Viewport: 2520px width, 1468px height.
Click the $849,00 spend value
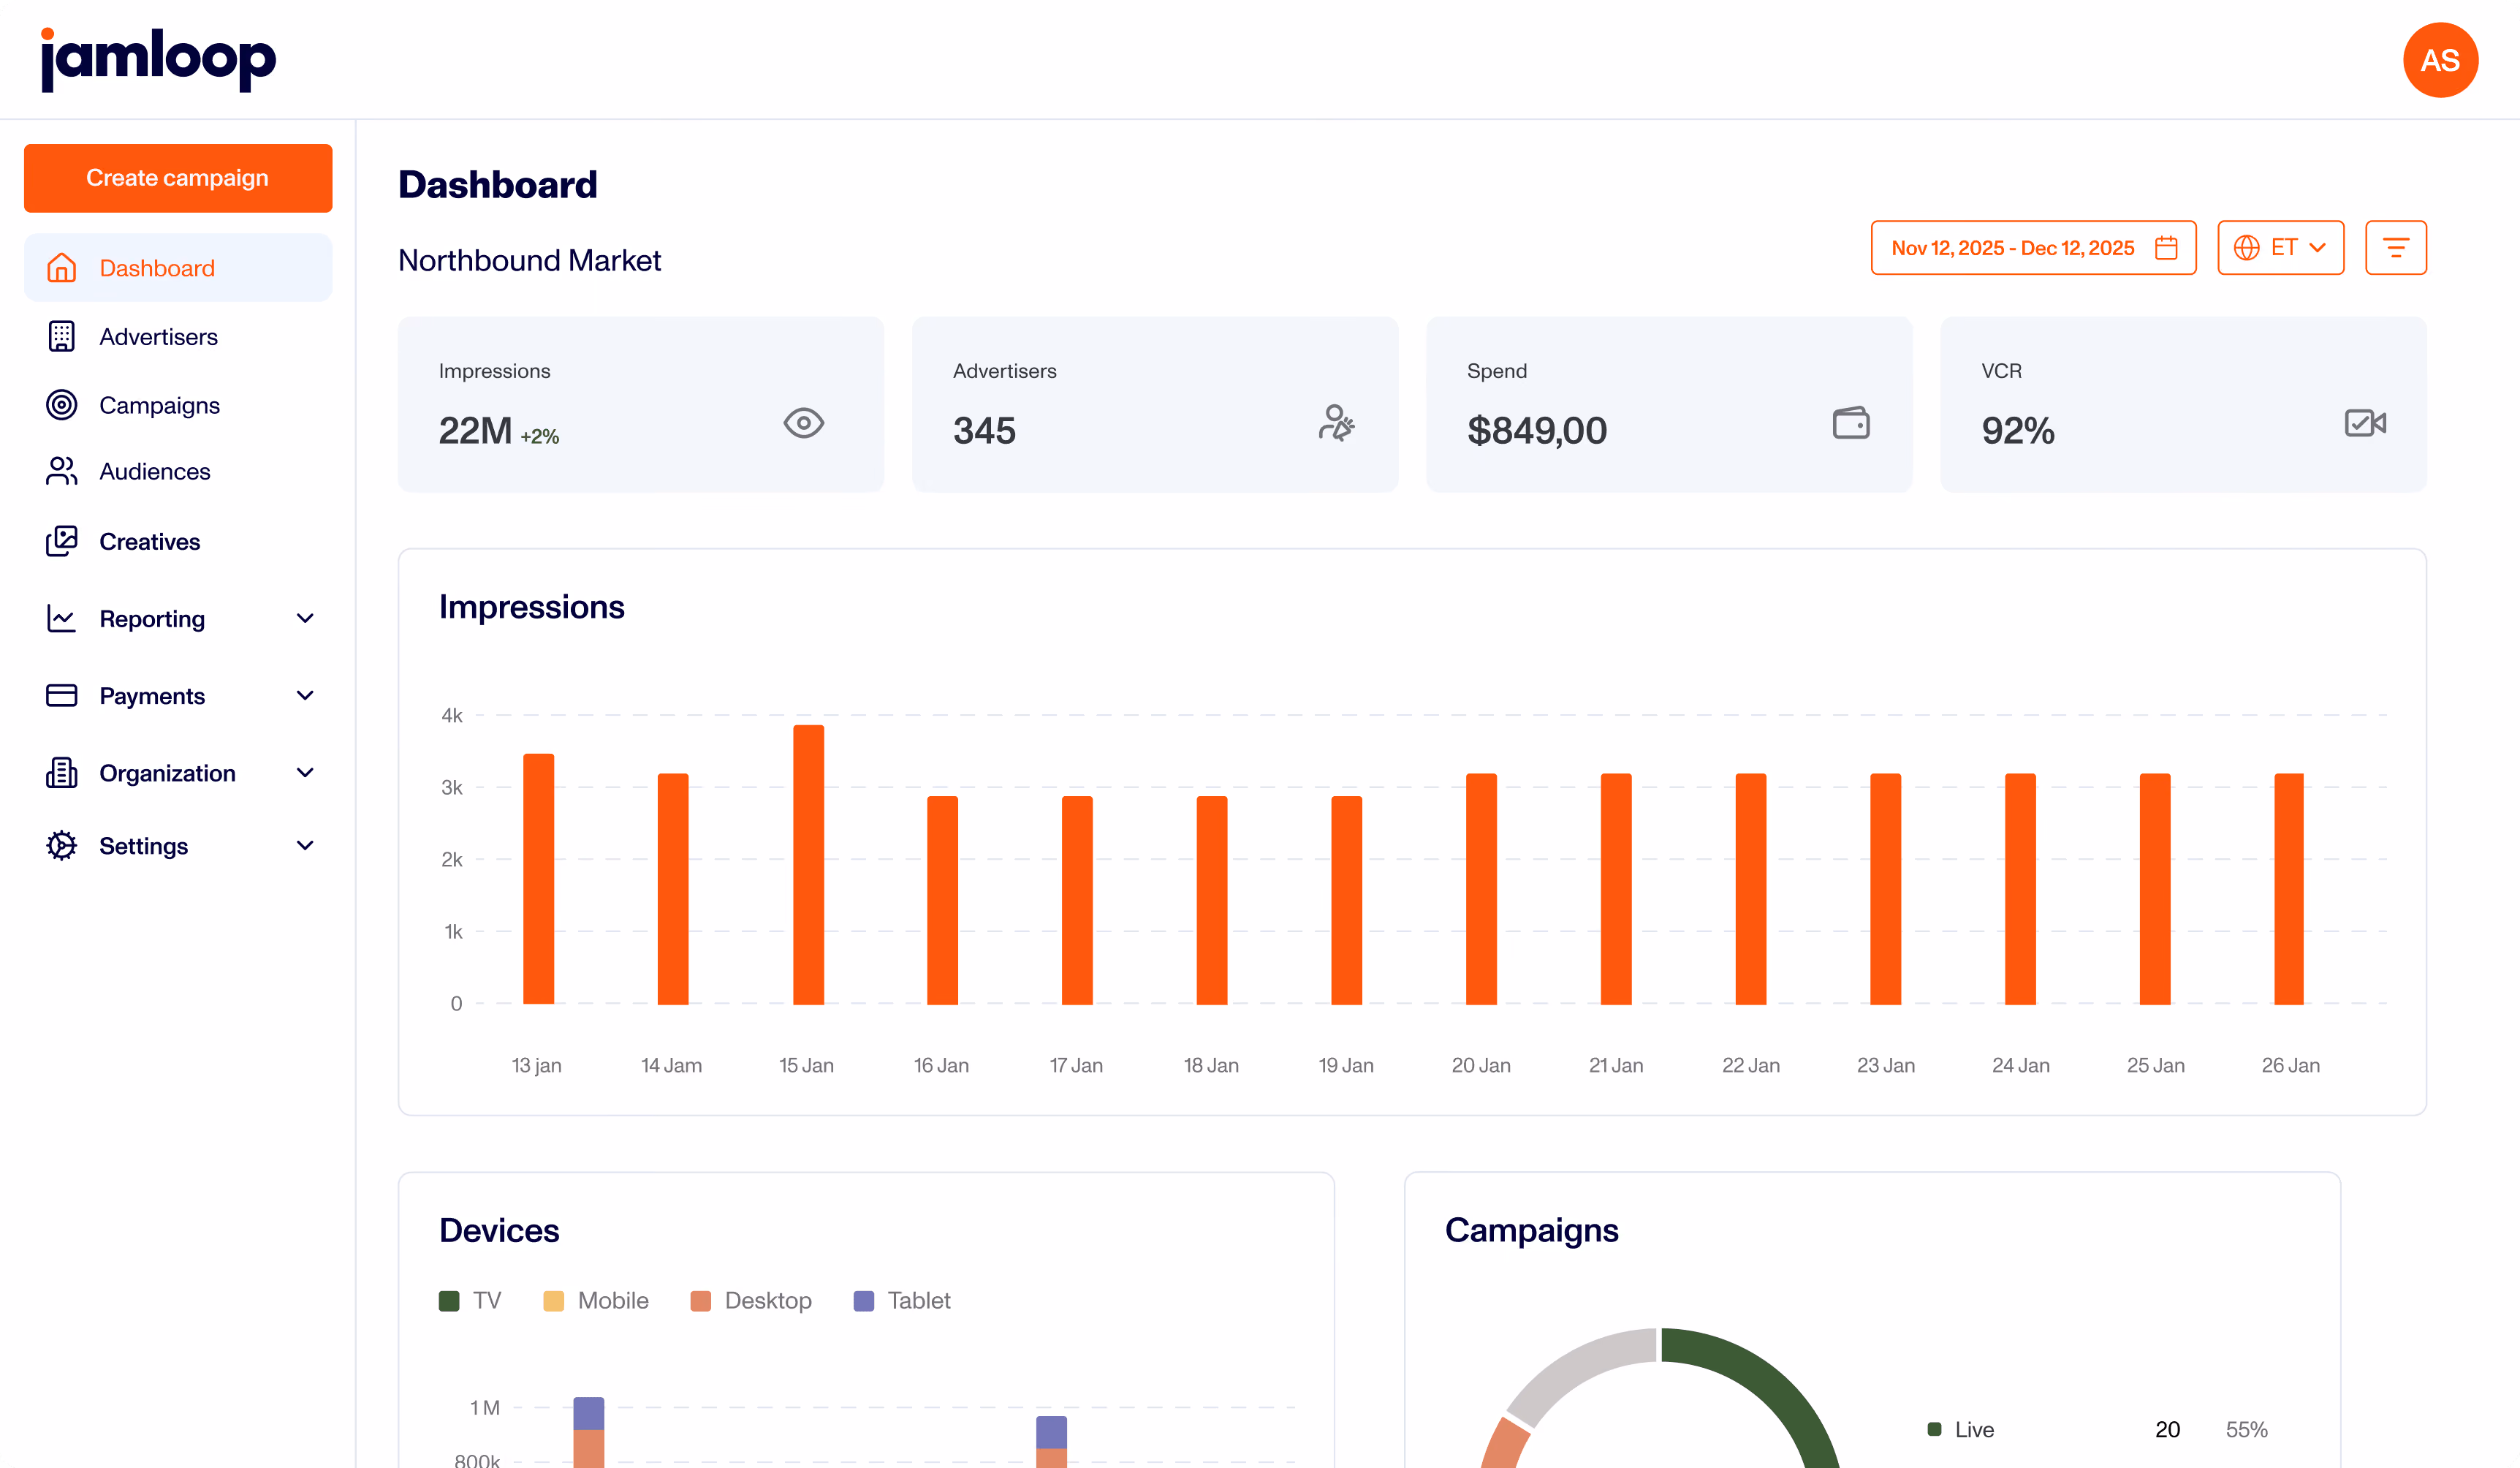pos(1537,431)
